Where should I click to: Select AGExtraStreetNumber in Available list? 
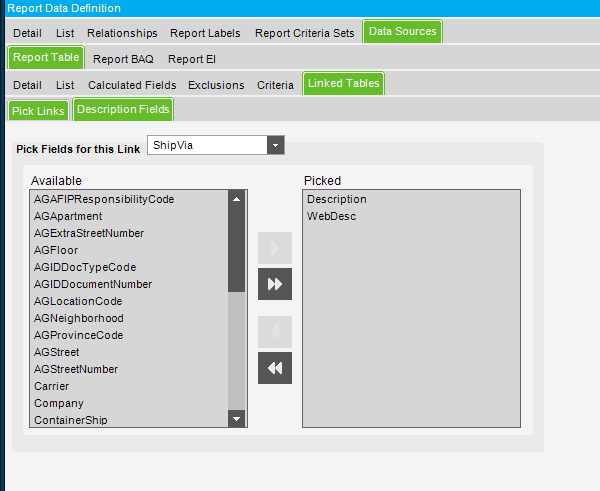pos(129,233)
